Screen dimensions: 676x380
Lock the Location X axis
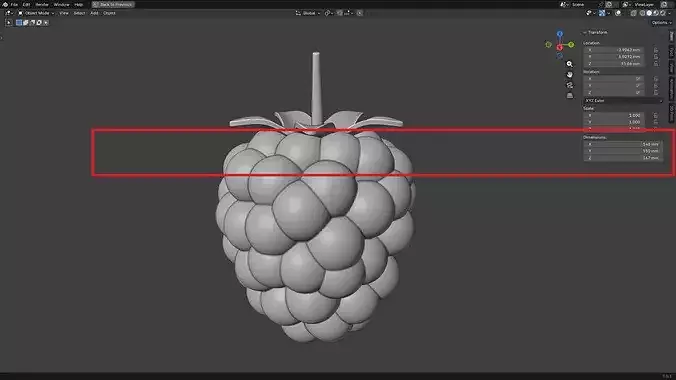pos(656,50)
